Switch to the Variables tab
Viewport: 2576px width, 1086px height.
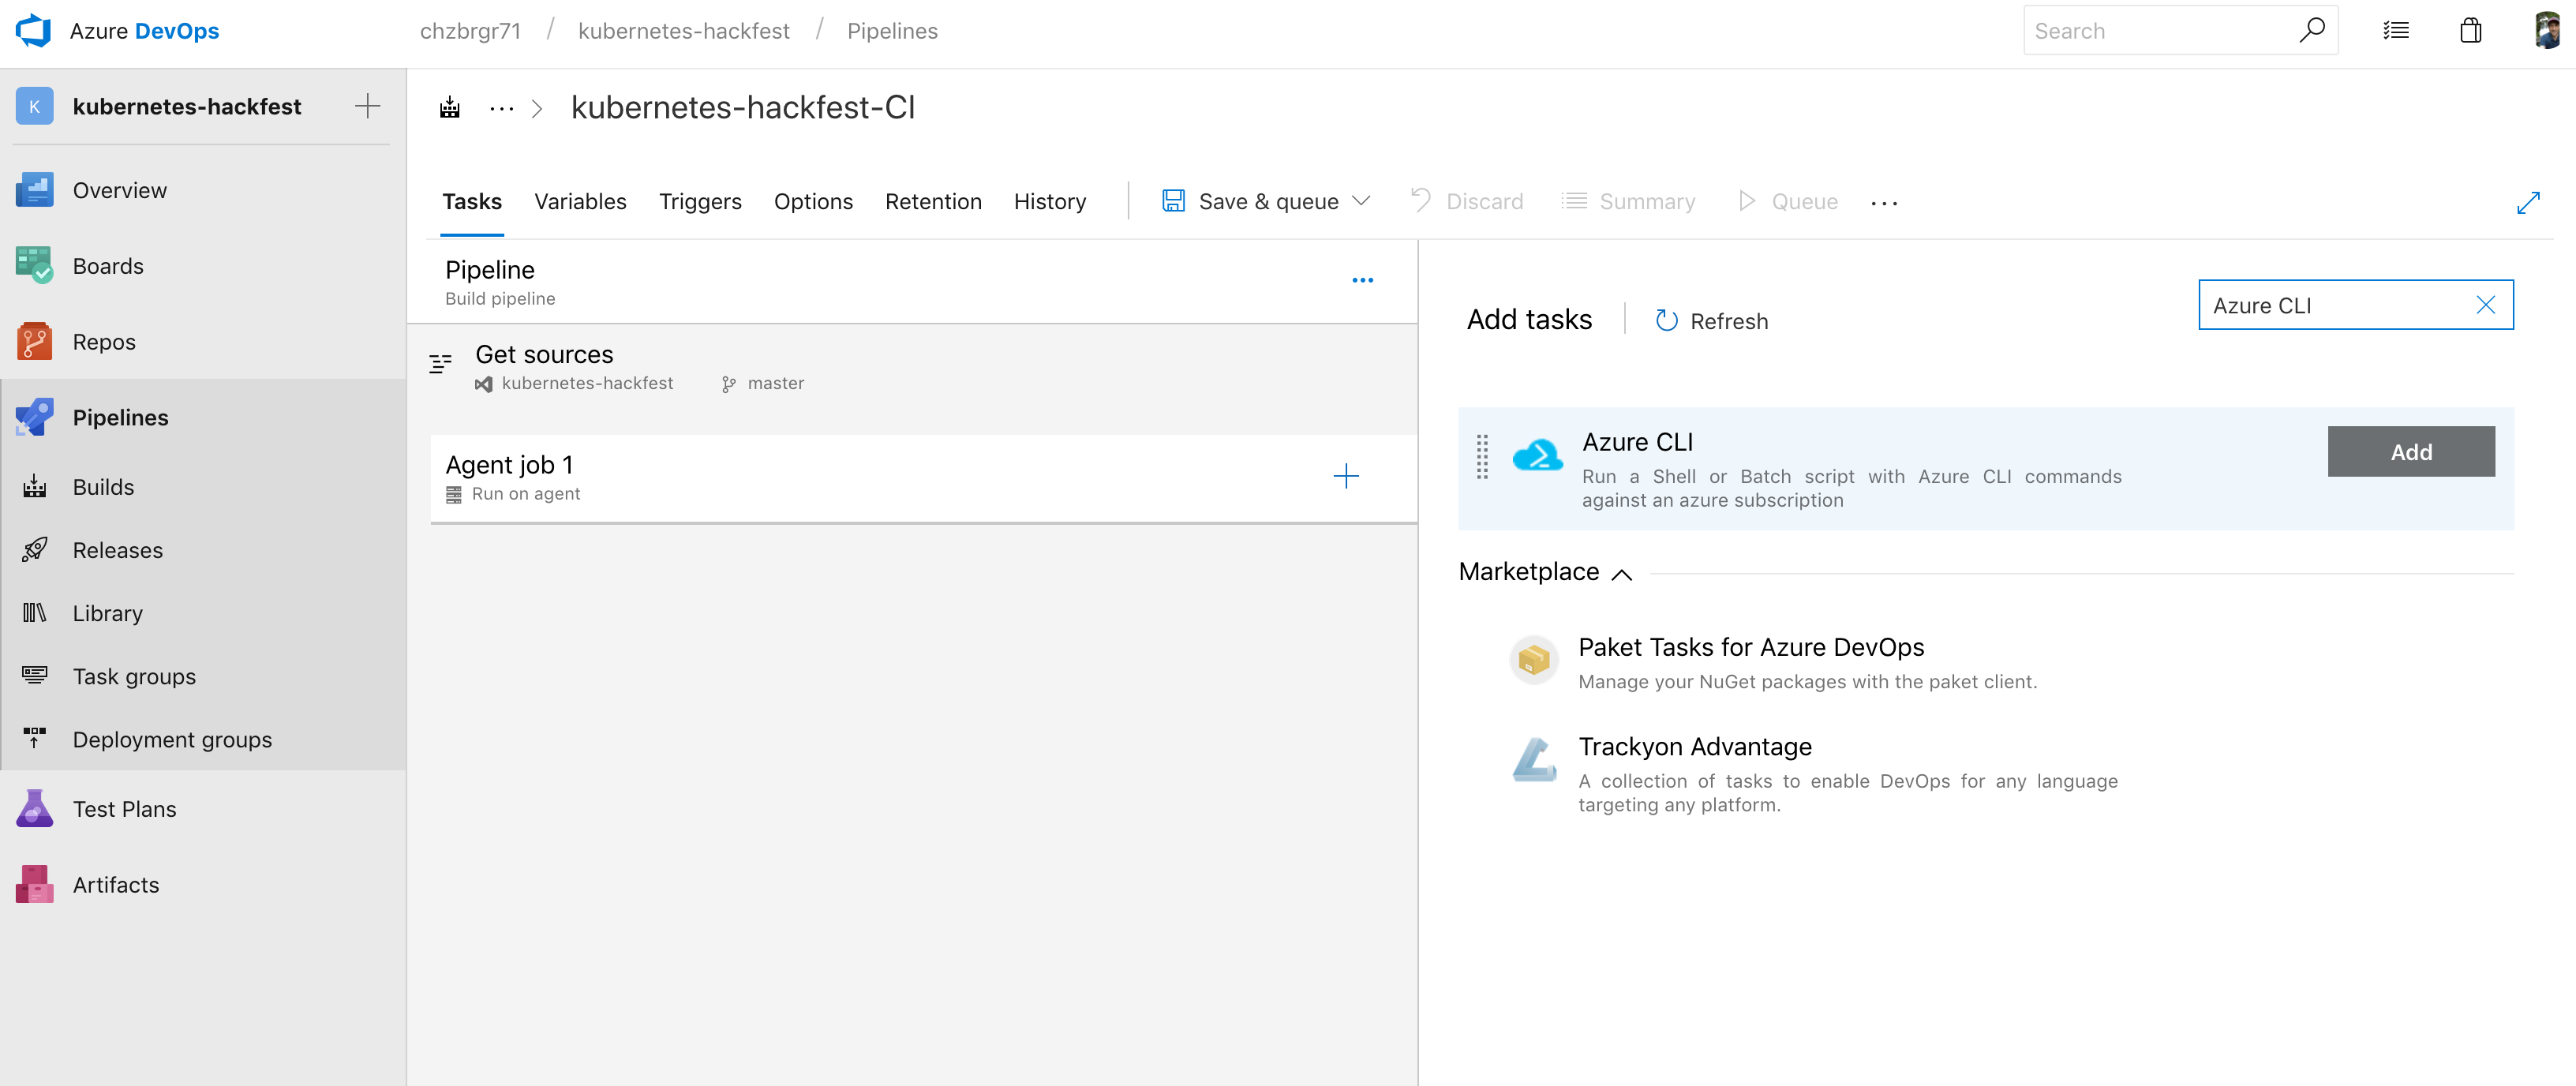click(x=578, y=200)
